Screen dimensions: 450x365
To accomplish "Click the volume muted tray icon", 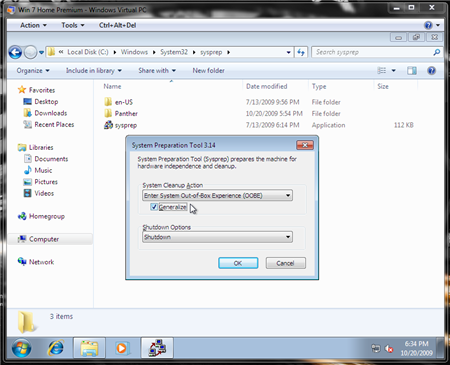I will click(x=389, y=349).
